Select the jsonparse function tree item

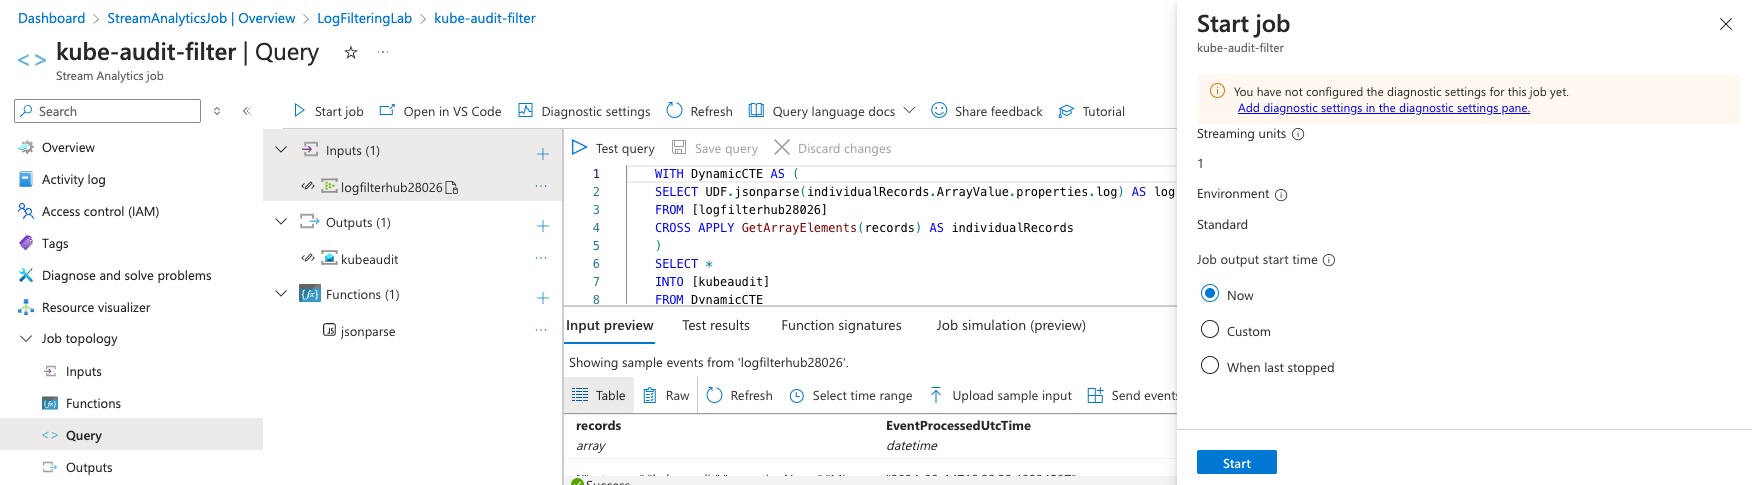tap(367, 331)
